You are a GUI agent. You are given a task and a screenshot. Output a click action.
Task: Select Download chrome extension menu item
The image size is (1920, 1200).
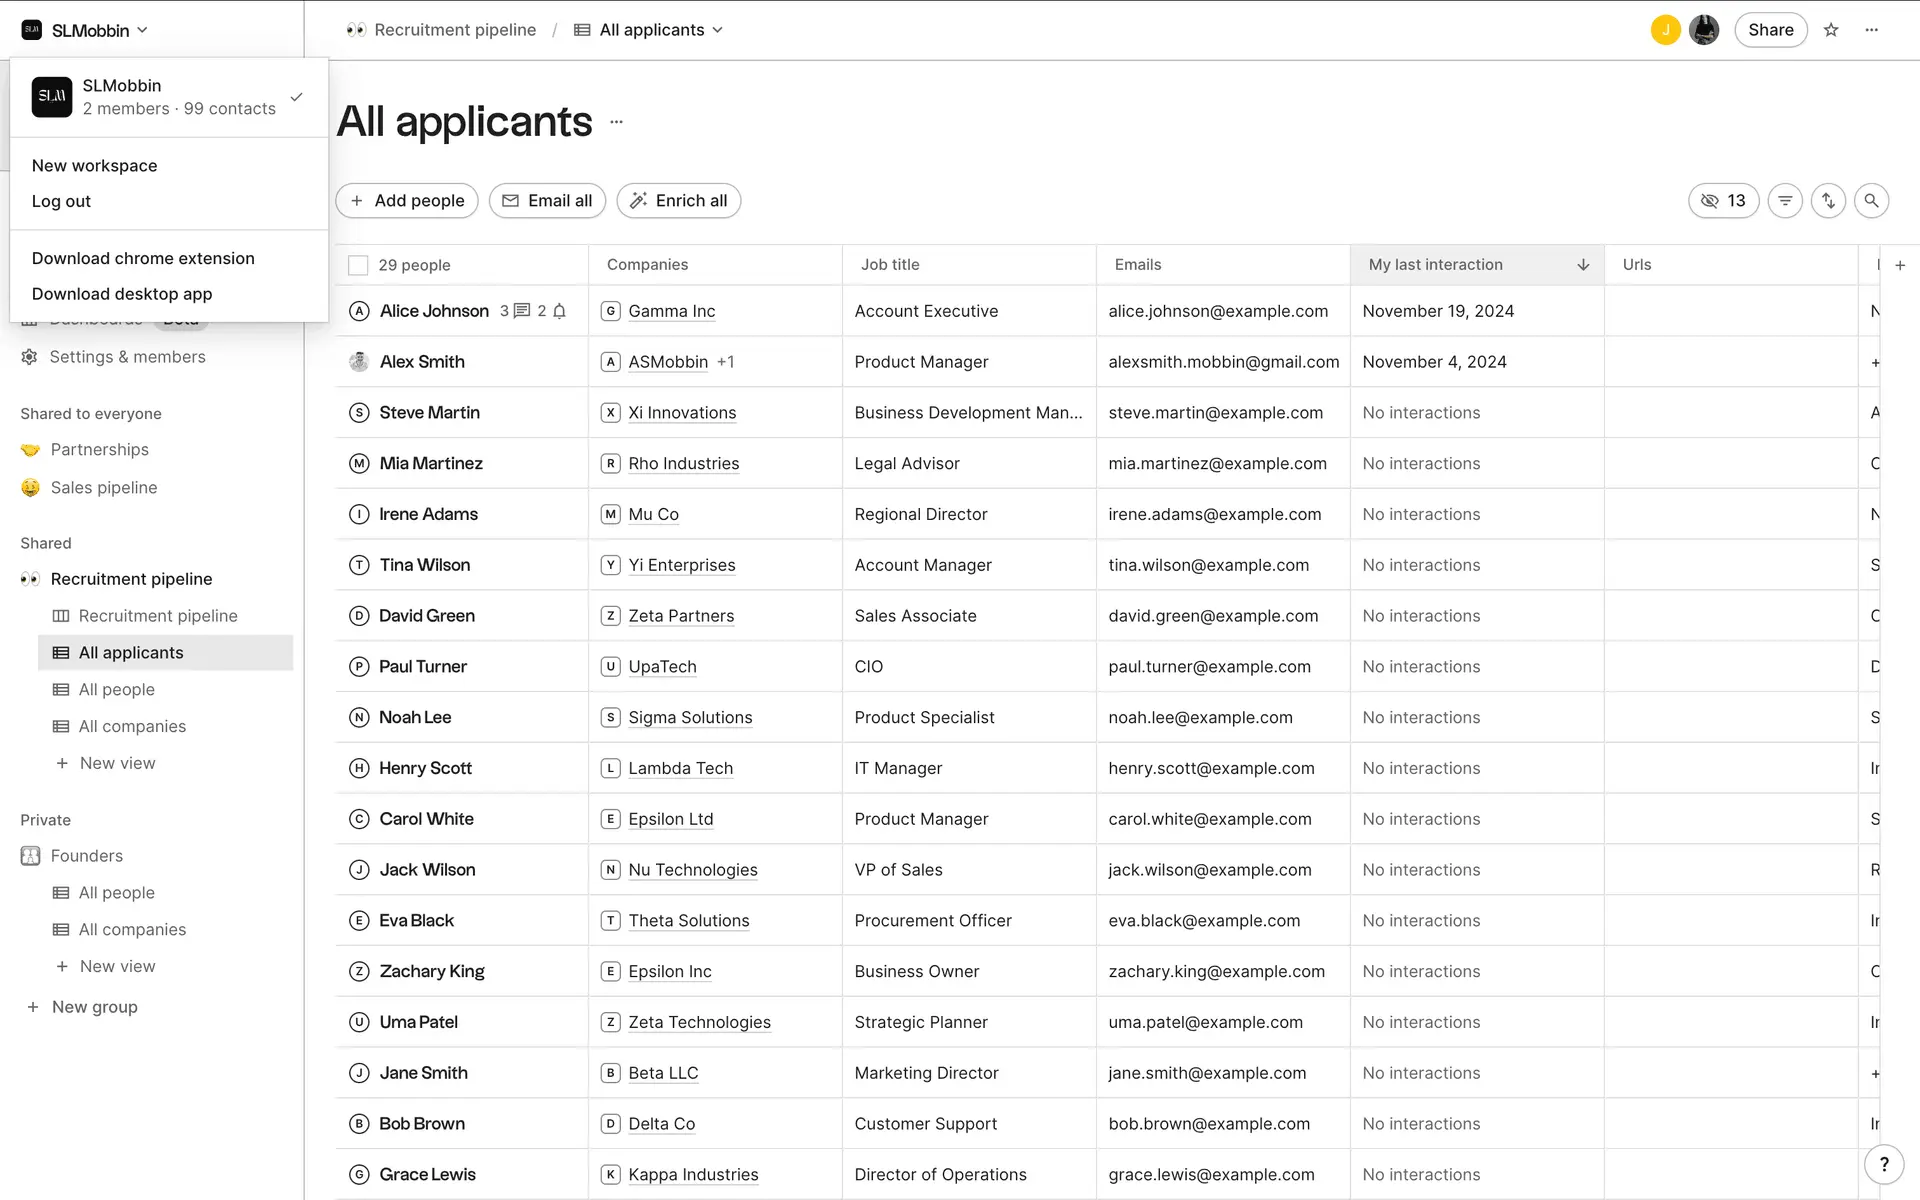tap(143, 258)
